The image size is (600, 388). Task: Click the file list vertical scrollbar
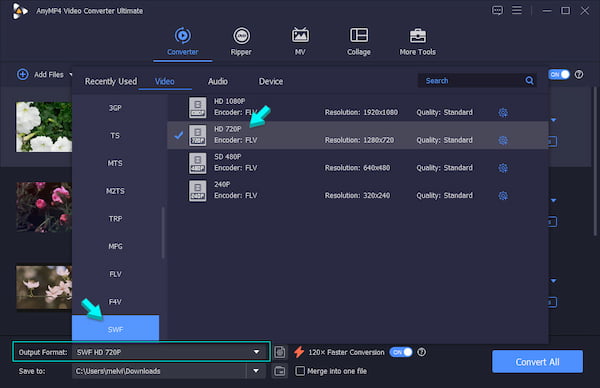(595, 161)
